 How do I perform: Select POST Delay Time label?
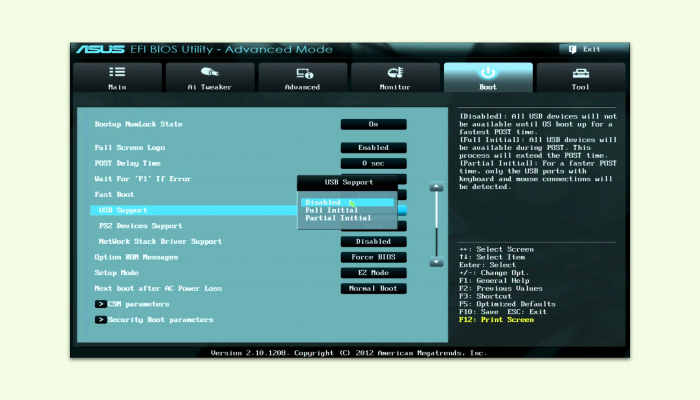pyautogui.click(x=127, y=163)
